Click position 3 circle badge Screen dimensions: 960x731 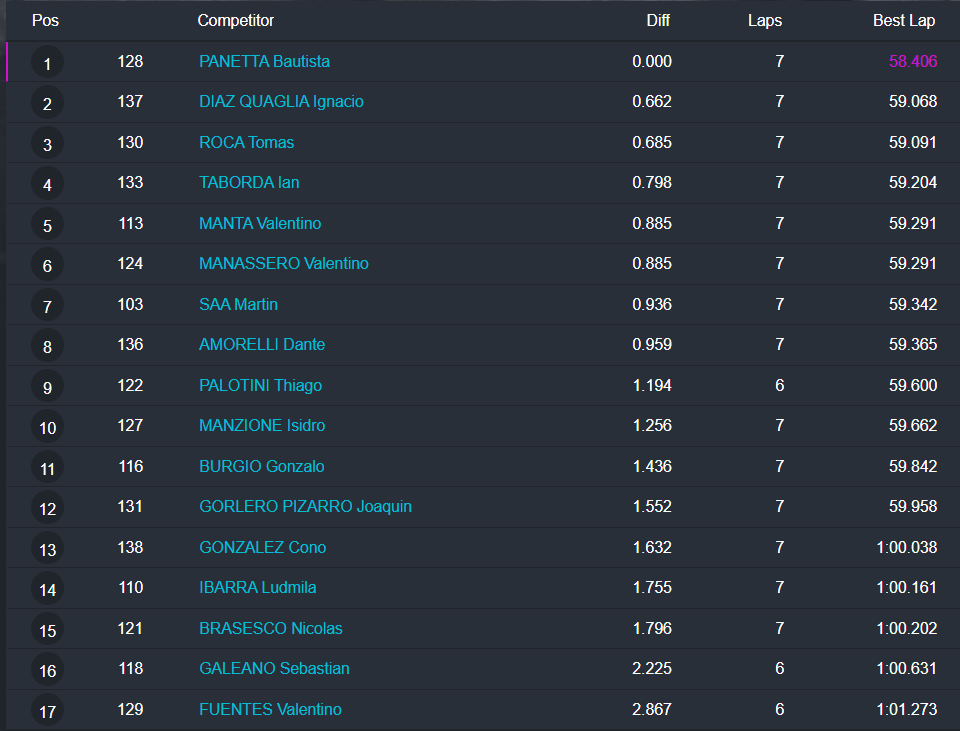tap(47, 145)
